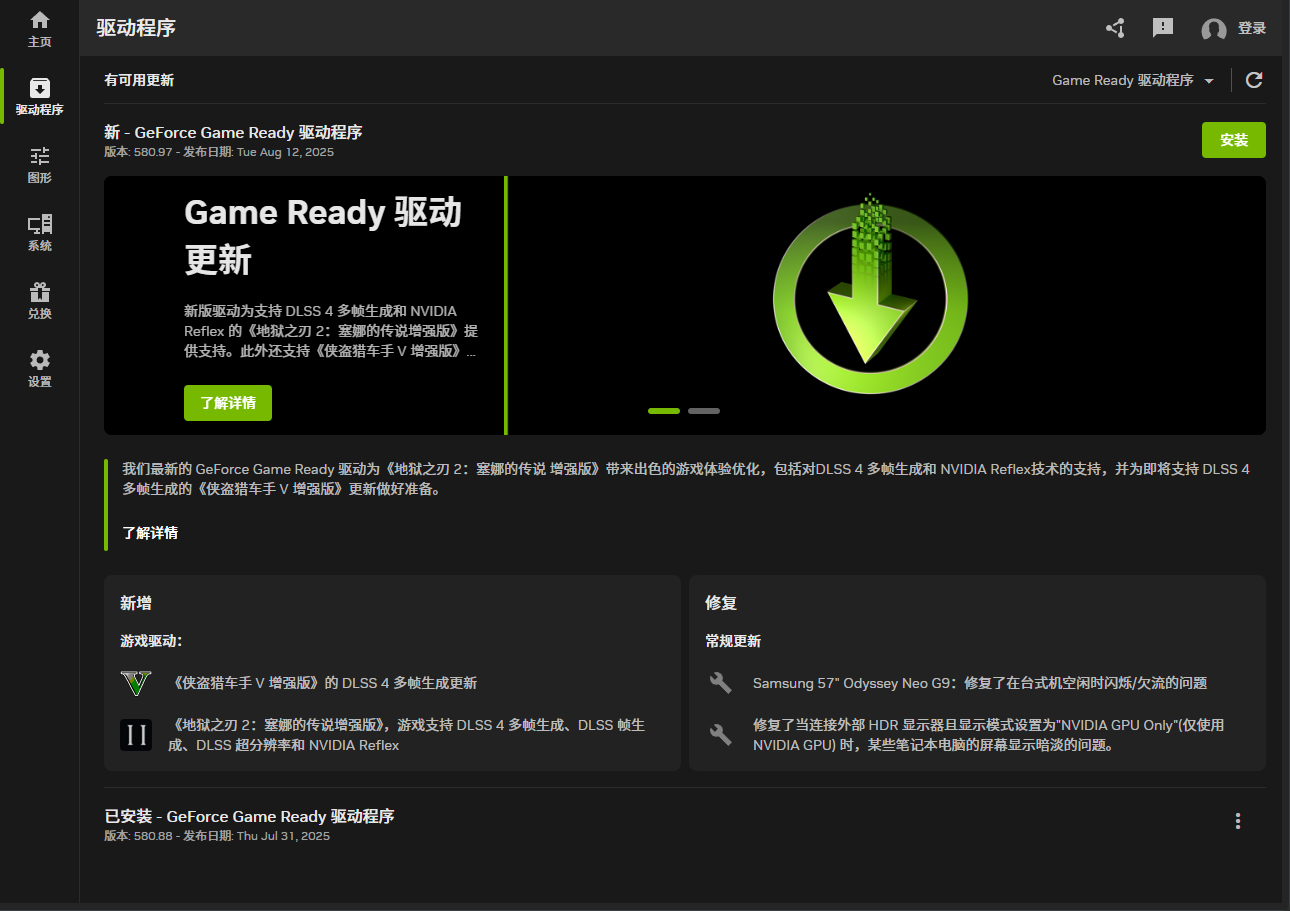The image size is (1290, 911).
Task: Click the 修复 section heading
Action: click(721, 603)
